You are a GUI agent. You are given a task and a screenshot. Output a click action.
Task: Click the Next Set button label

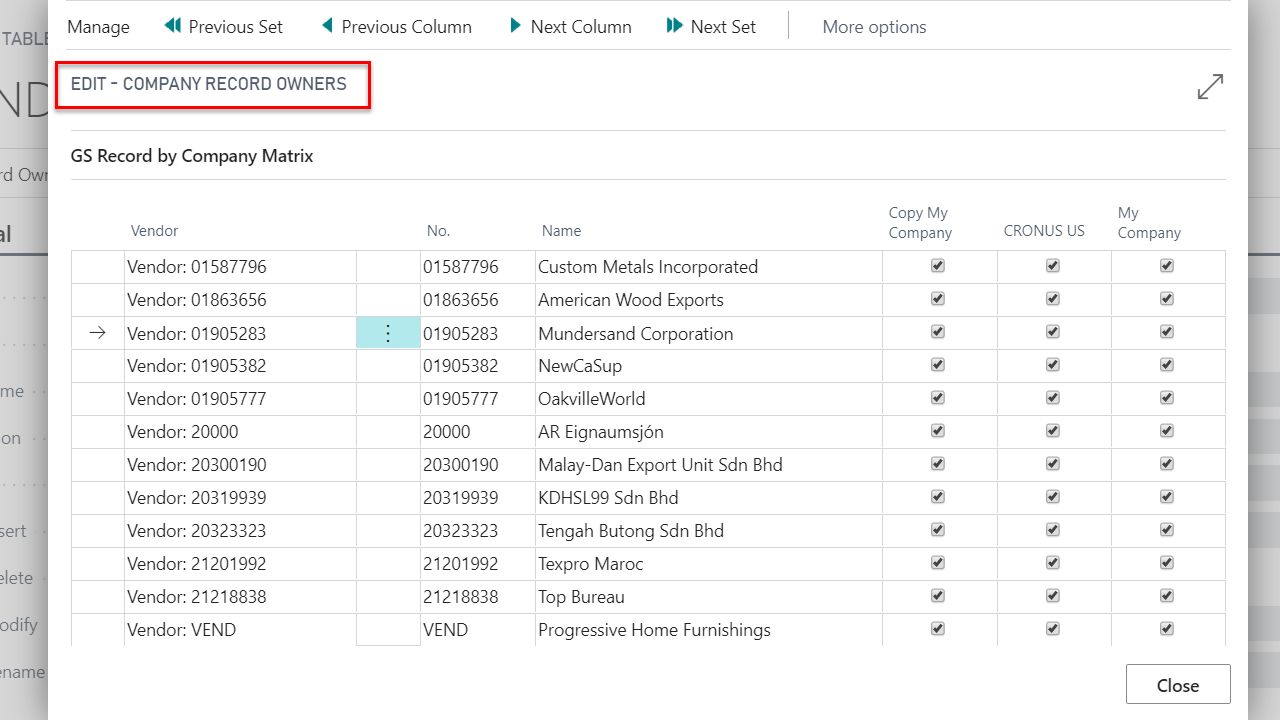pos(723,27)
